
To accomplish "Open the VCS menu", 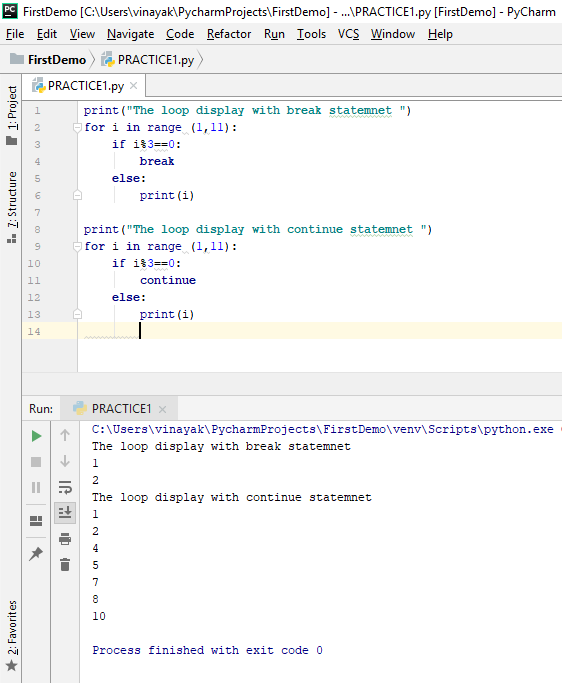I will point(348,34).
